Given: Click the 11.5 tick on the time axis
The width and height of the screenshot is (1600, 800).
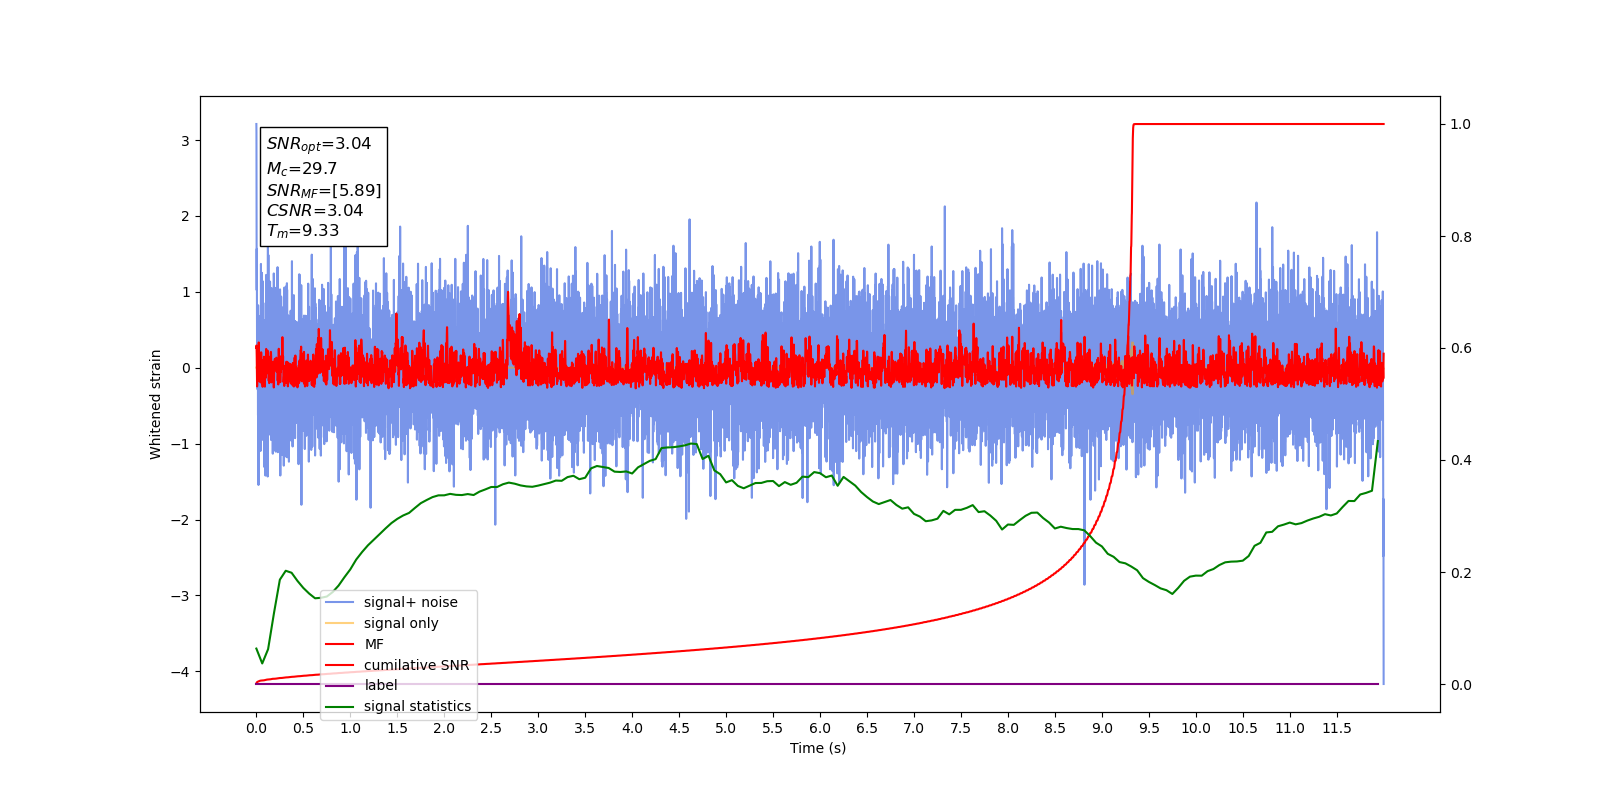Looking at the screenshot, I should tap(1337, 728).
